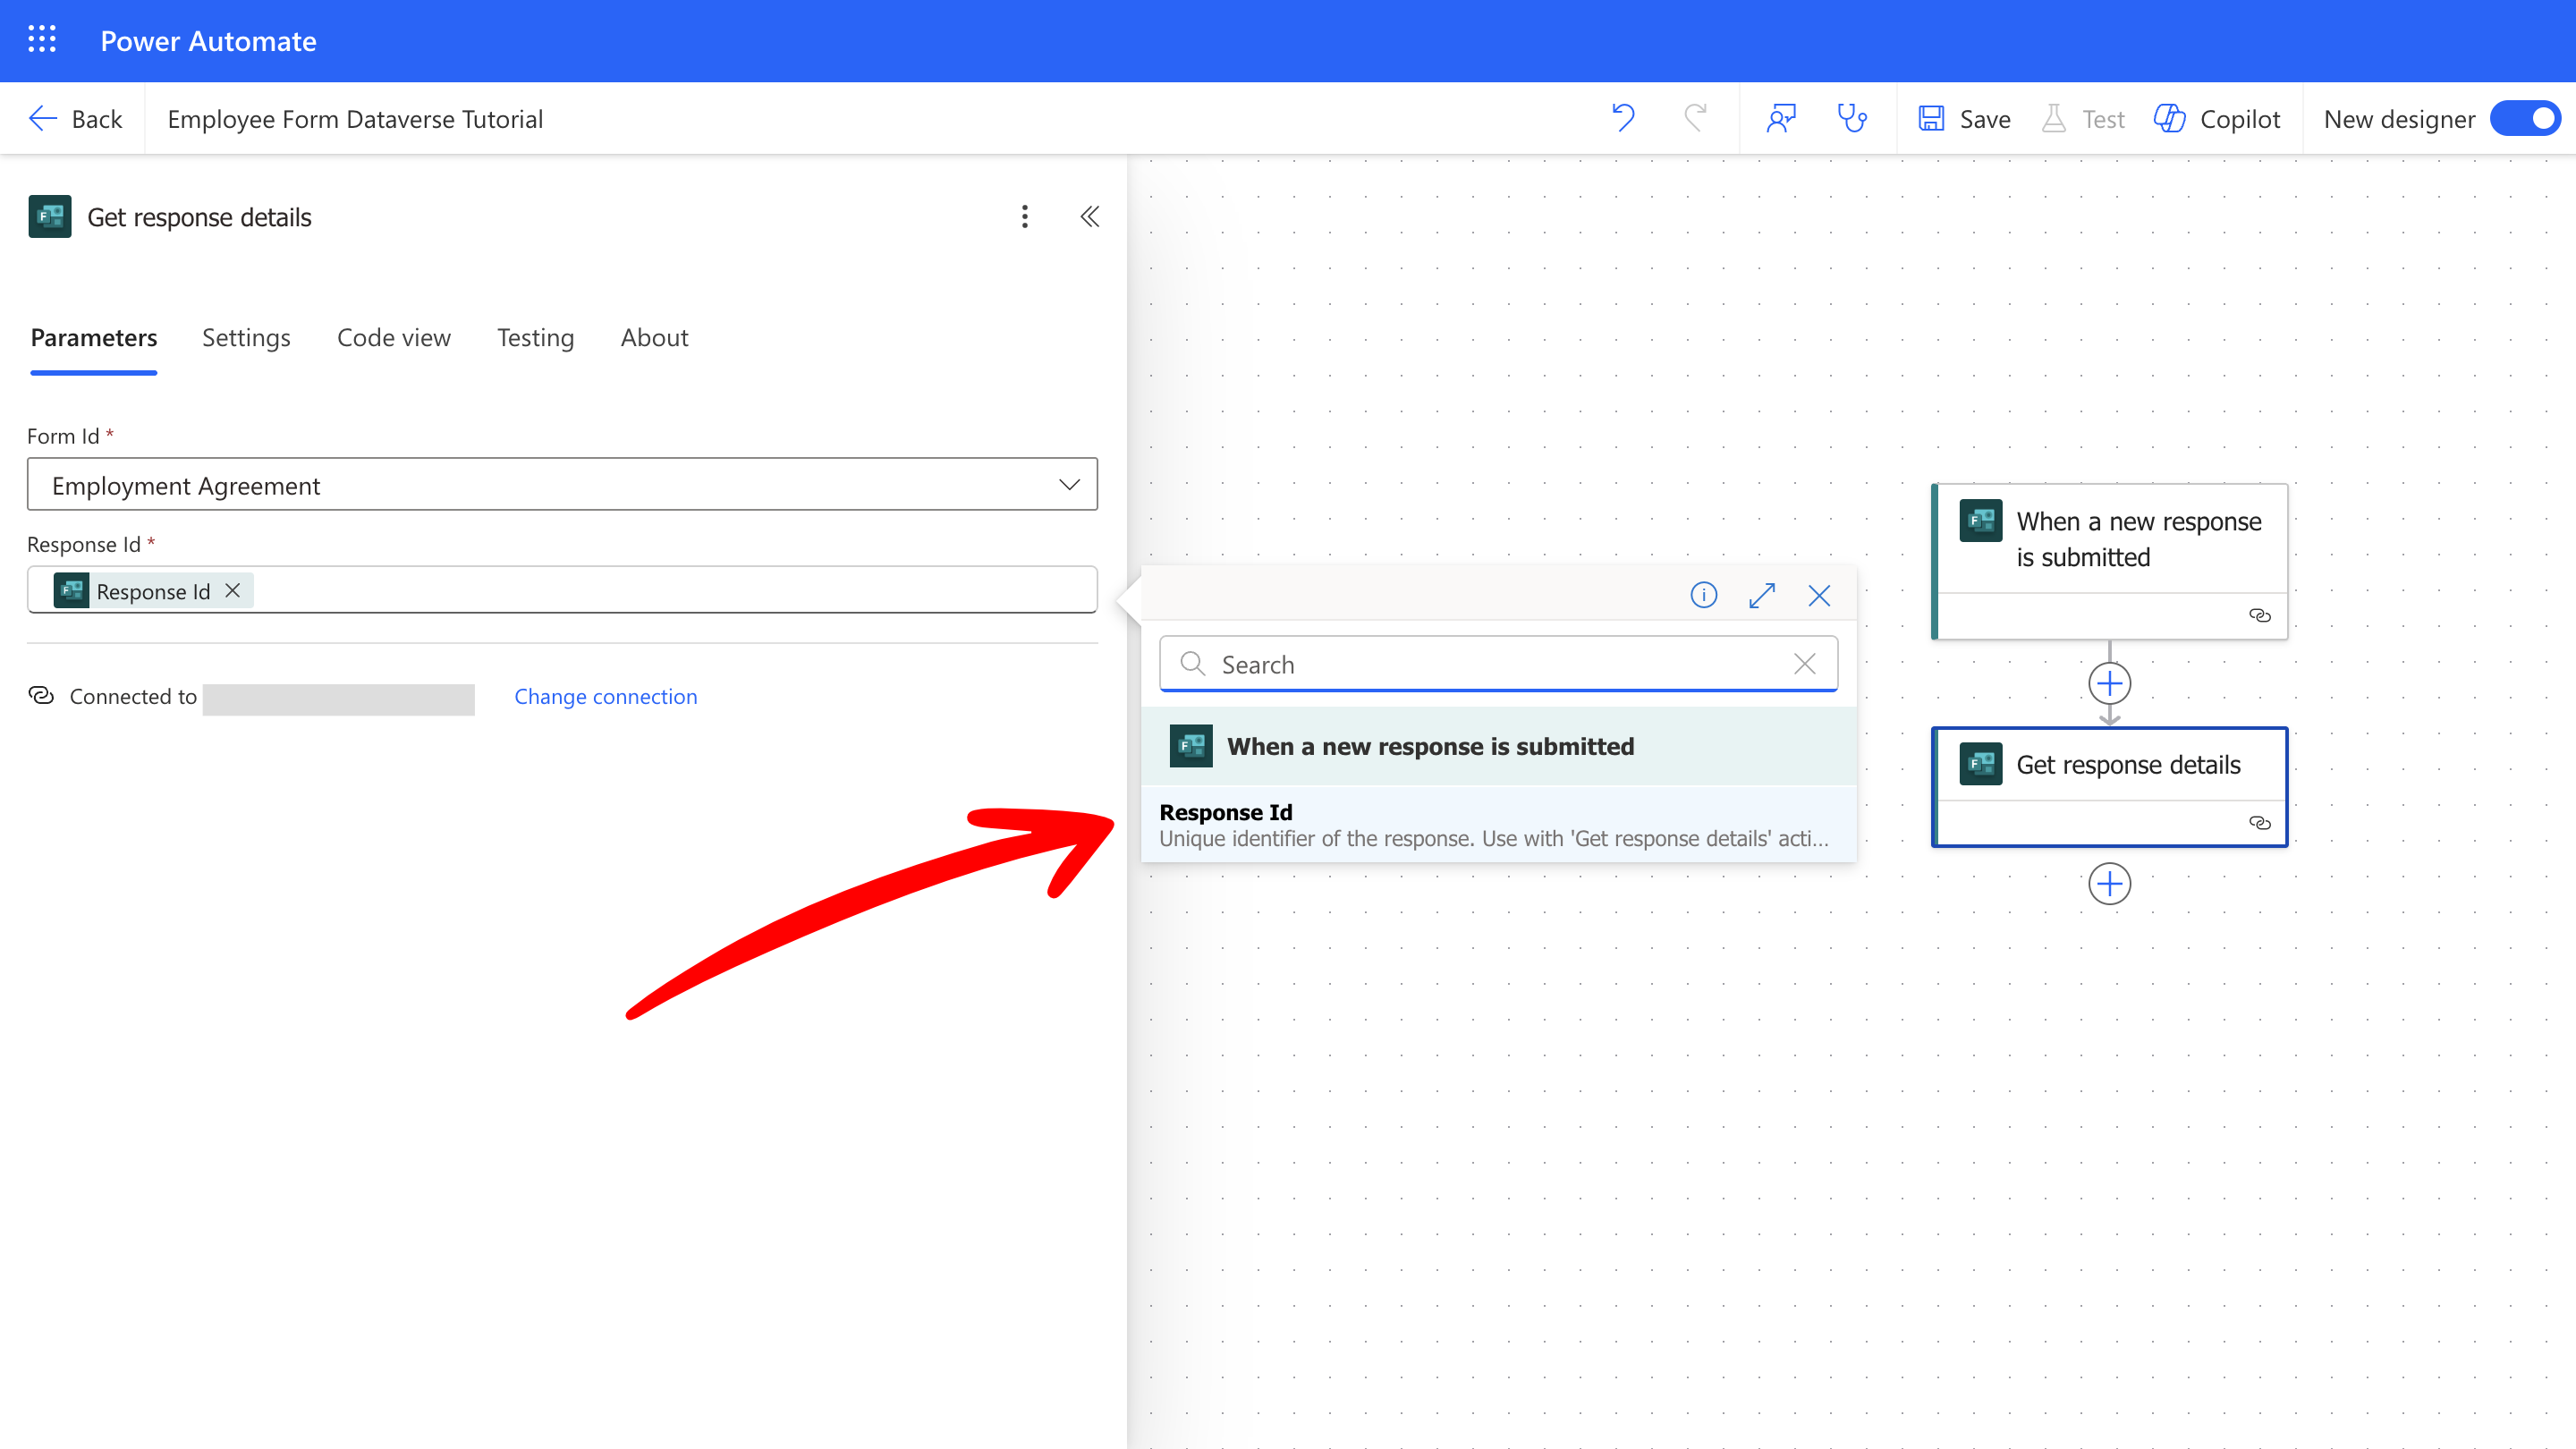This screenshot has height=1449, width=2576.
Task: Open the Microsoft 365 app launcher
Action: point(42,39)
